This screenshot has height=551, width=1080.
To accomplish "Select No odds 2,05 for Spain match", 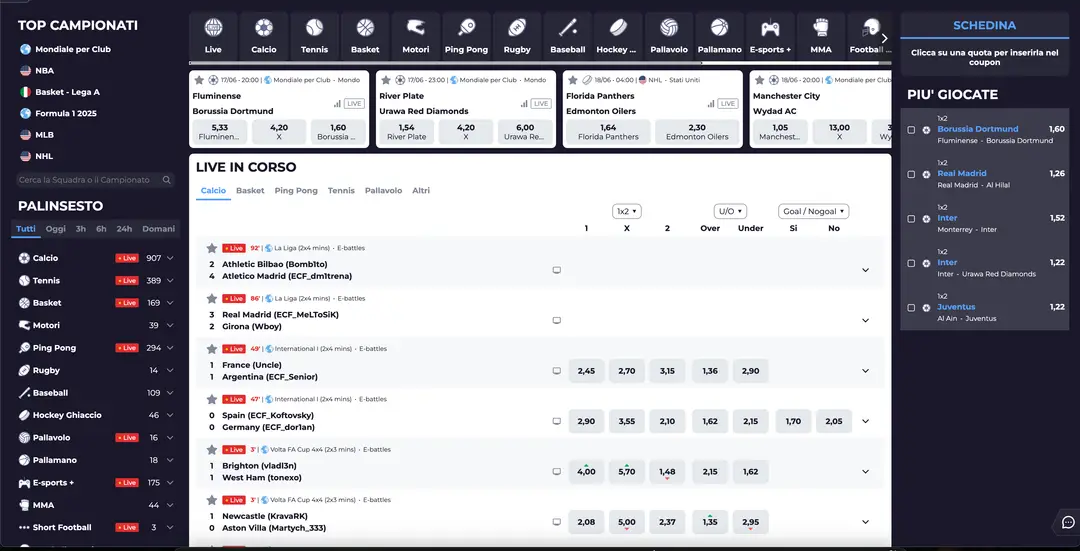I will tap(834, 421).
